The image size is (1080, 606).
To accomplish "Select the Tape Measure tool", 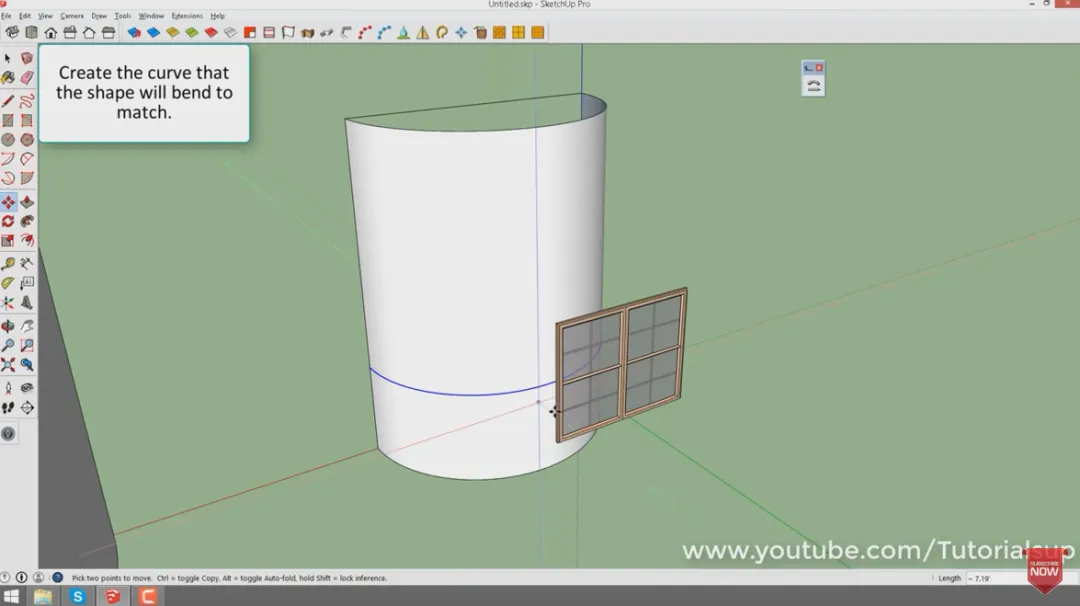I will (x=8, y=264).
